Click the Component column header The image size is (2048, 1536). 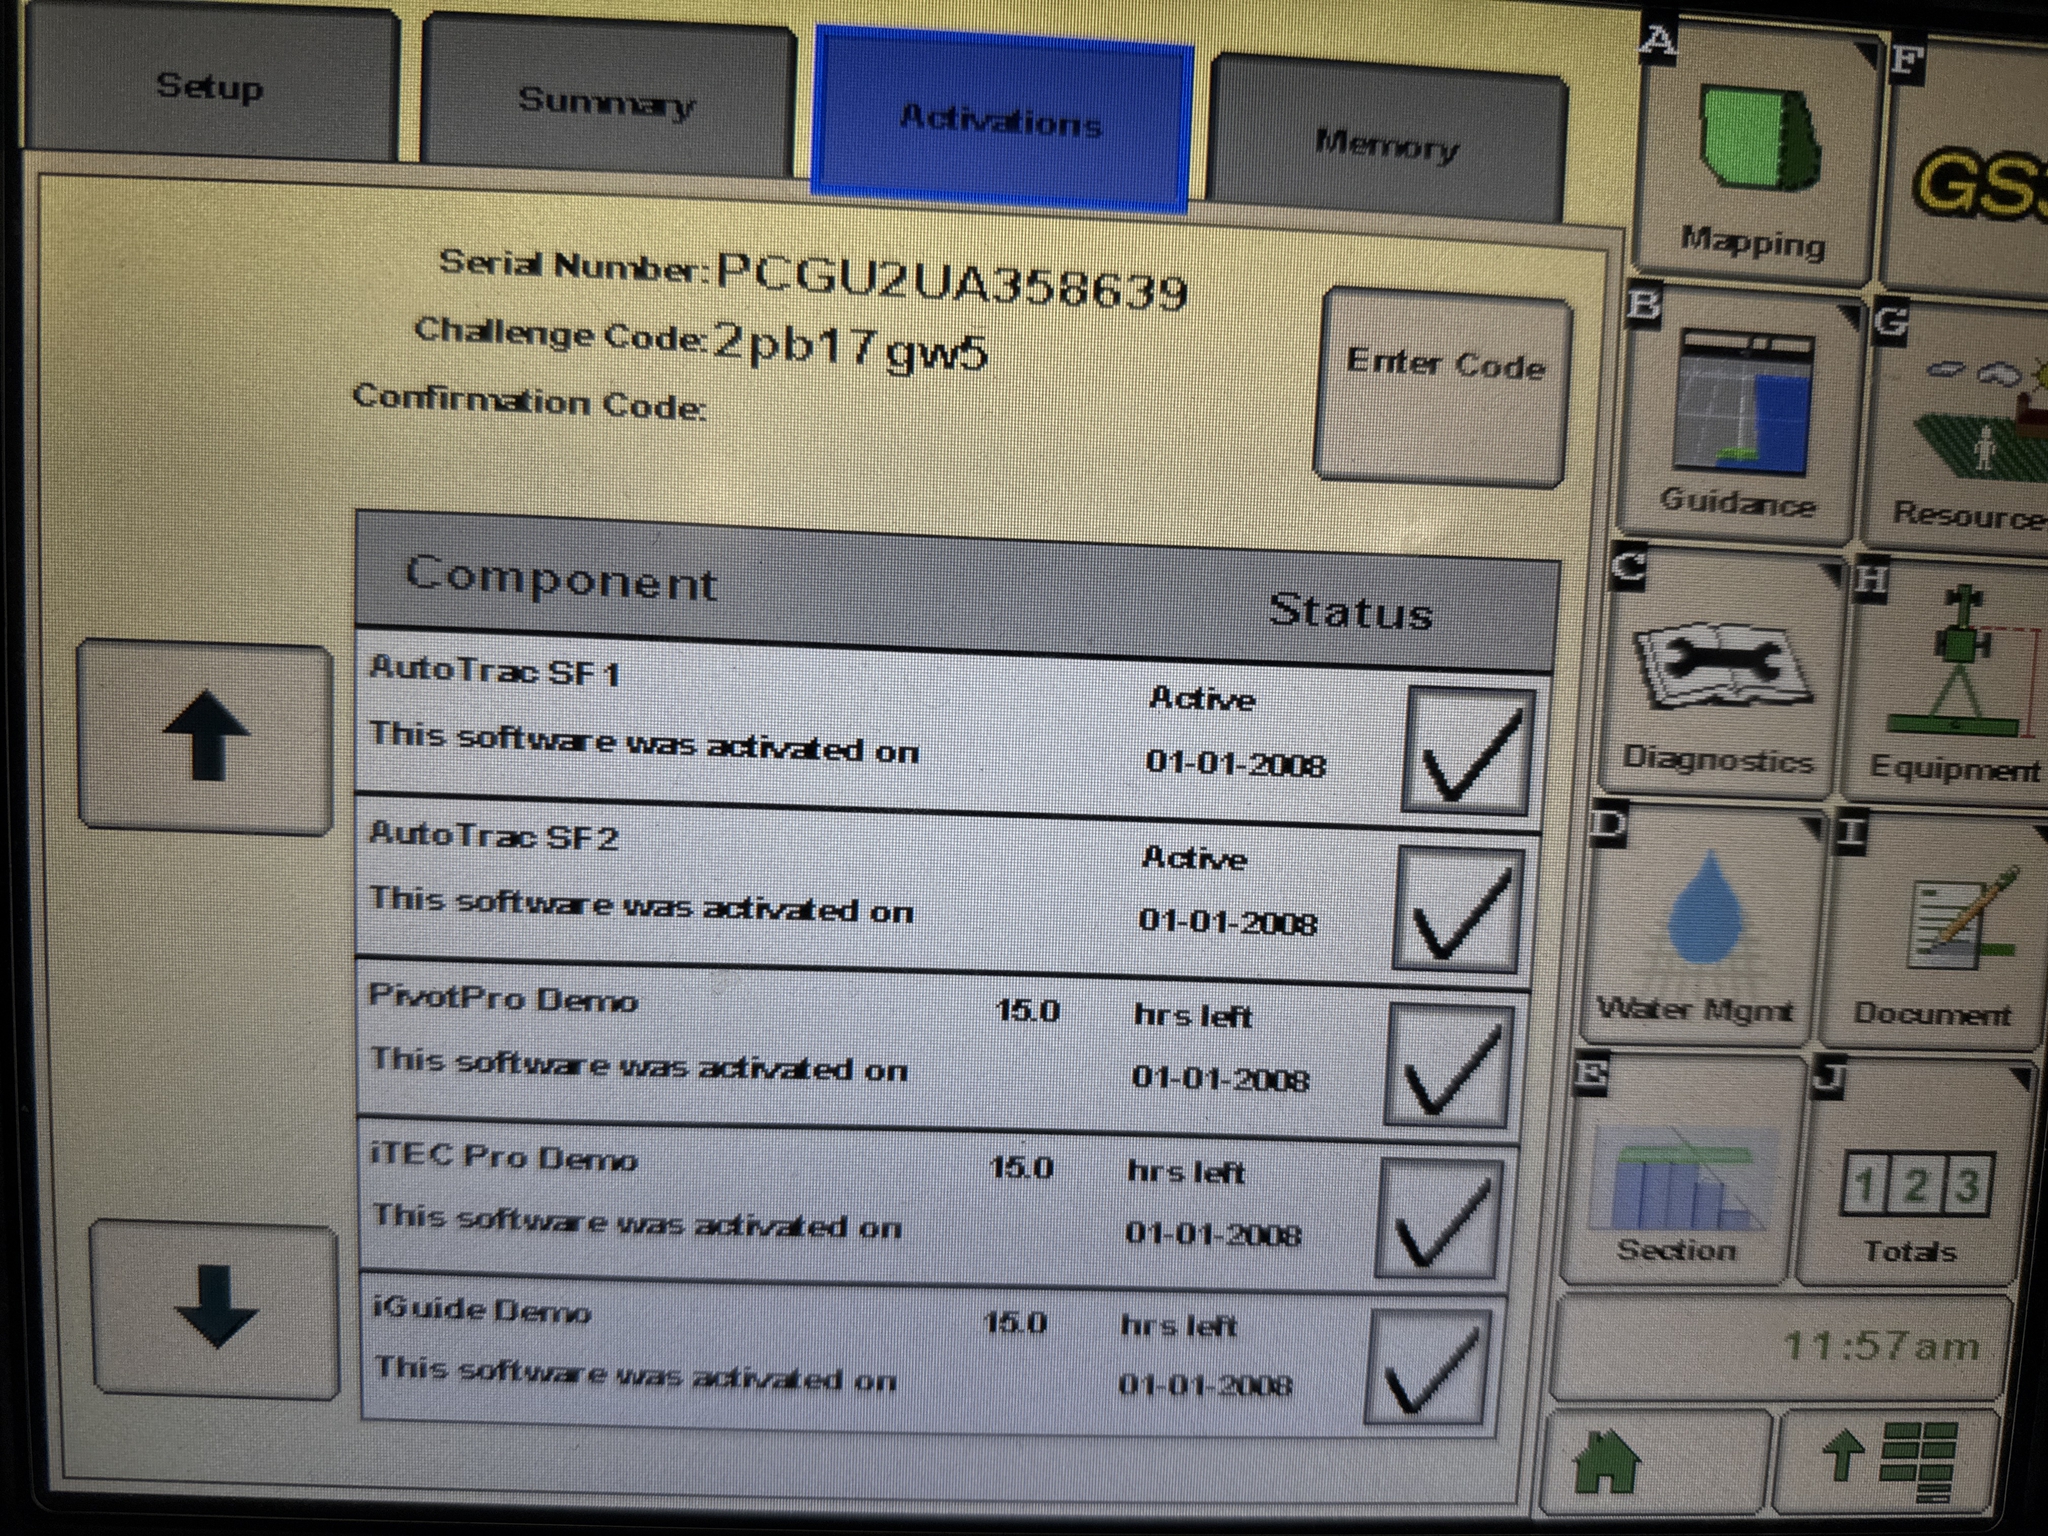pos(562,578)
